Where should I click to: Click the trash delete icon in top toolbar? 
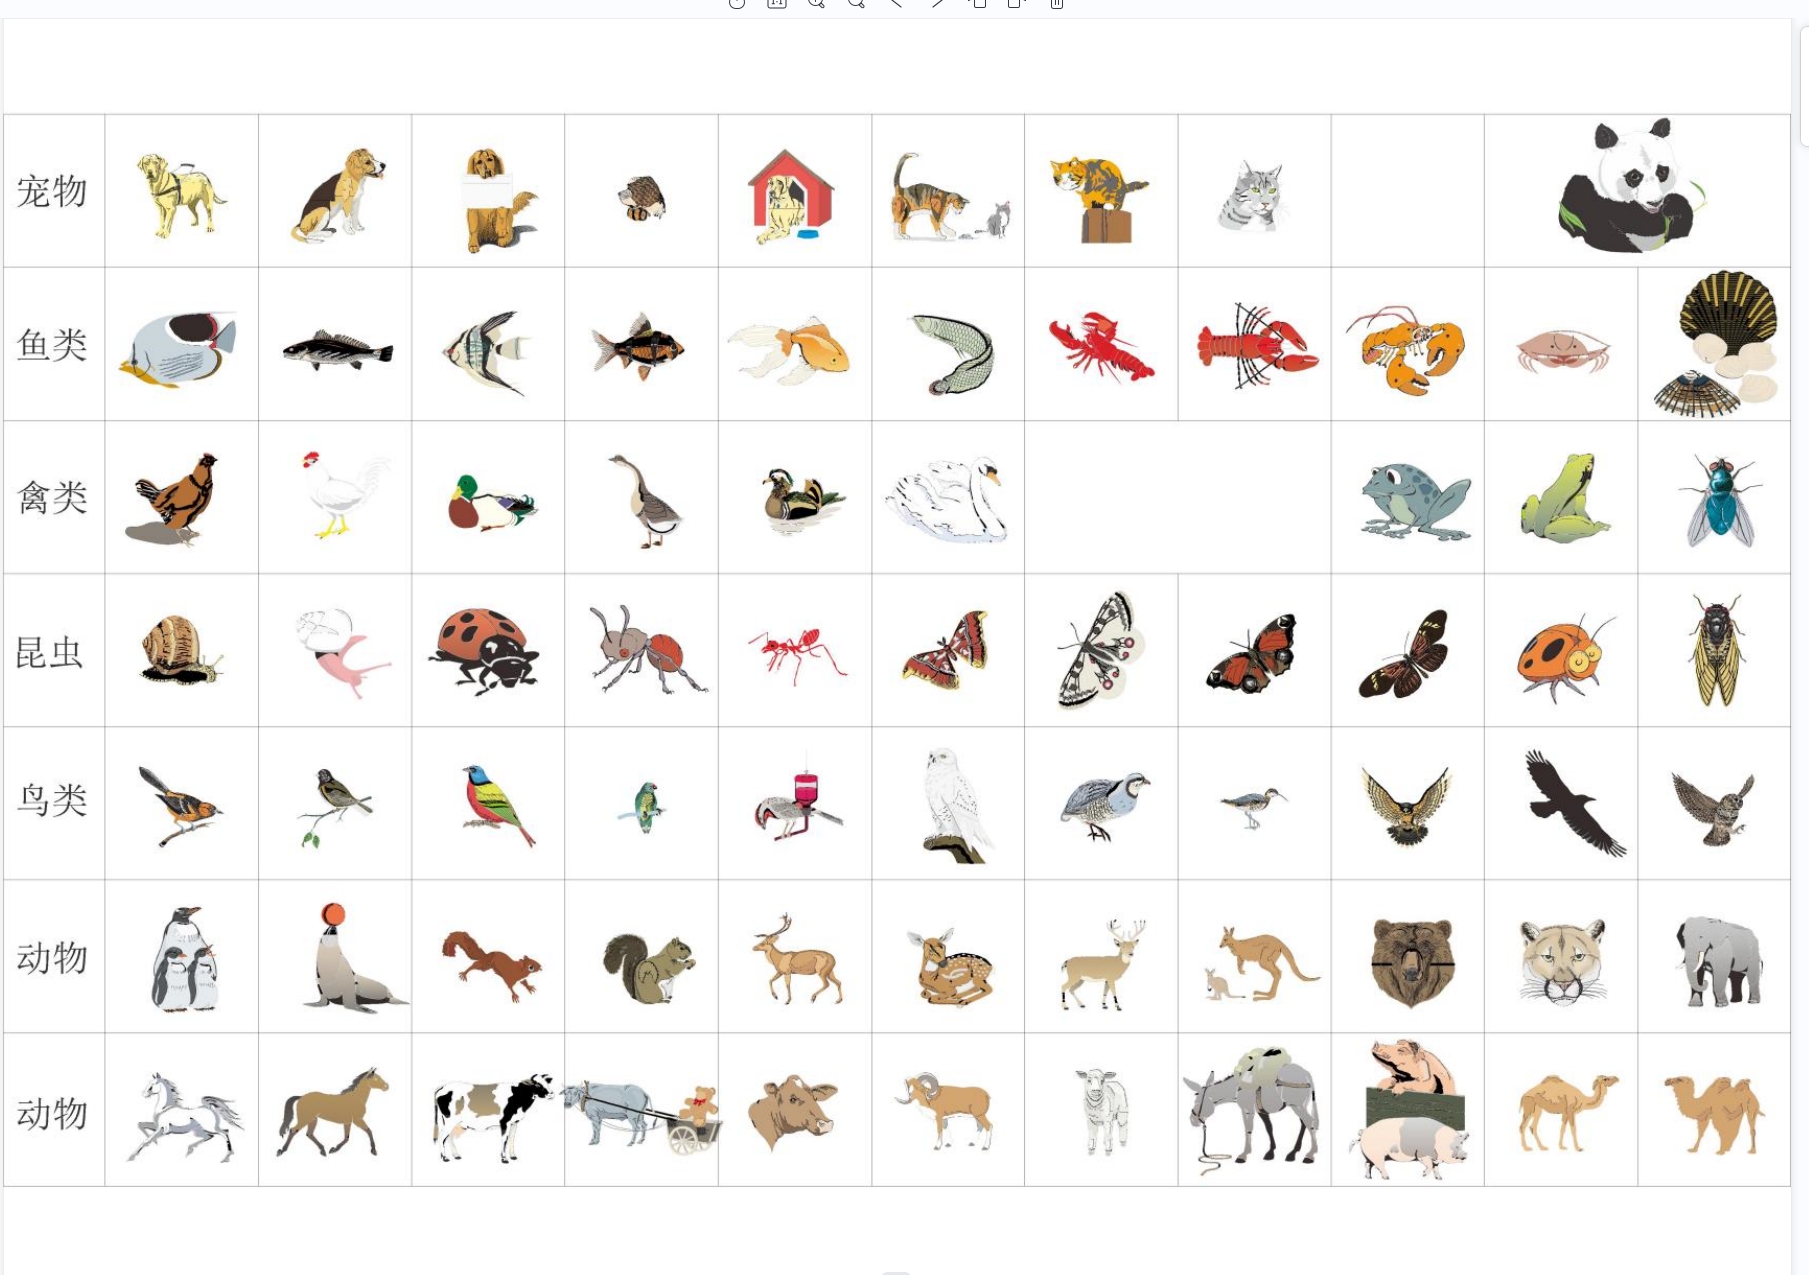(x=1056, y=3)
